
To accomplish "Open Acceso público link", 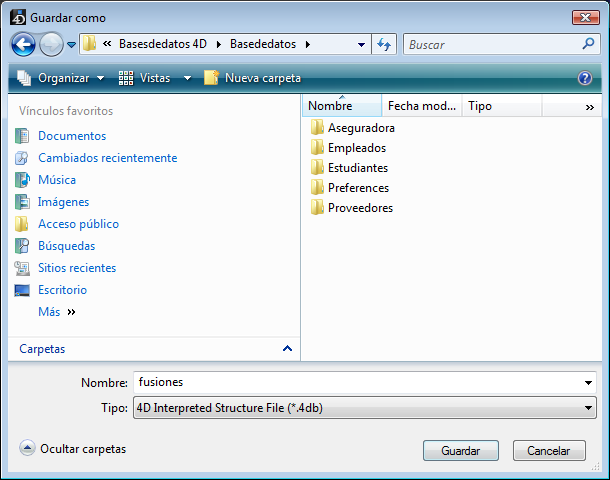I will (79, 224).
